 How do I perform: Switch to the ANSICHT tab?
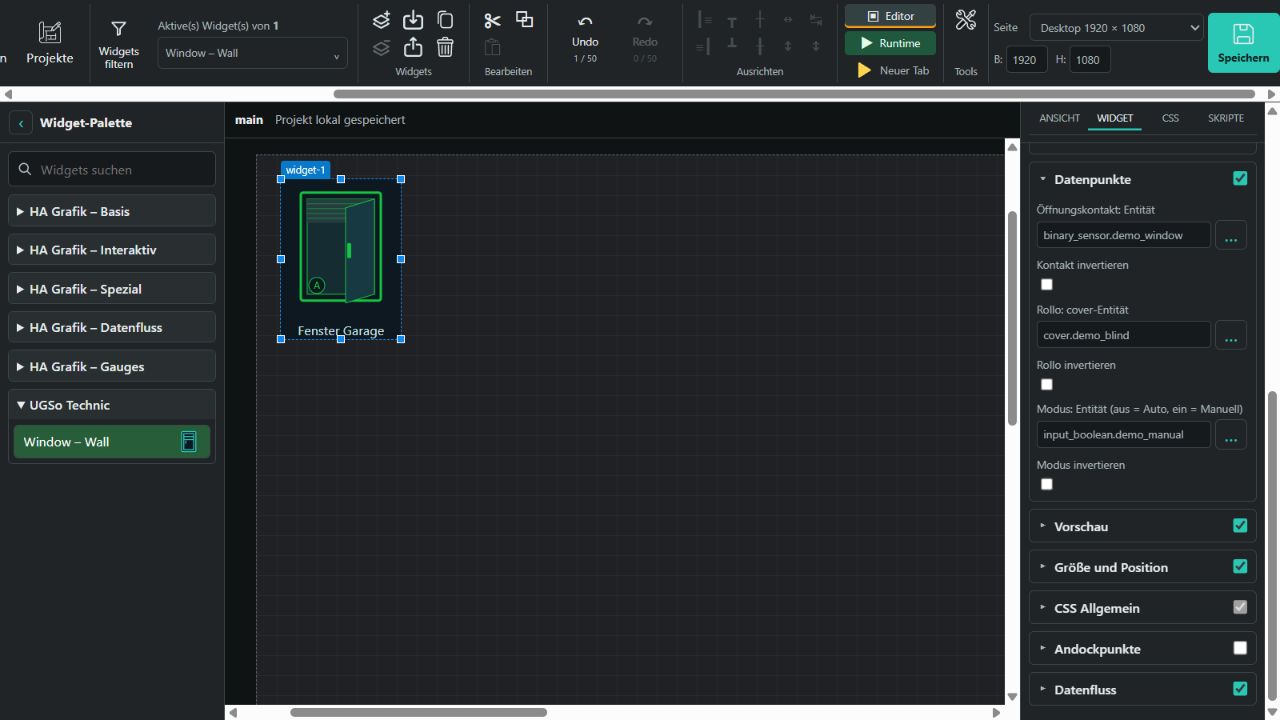1059,118
